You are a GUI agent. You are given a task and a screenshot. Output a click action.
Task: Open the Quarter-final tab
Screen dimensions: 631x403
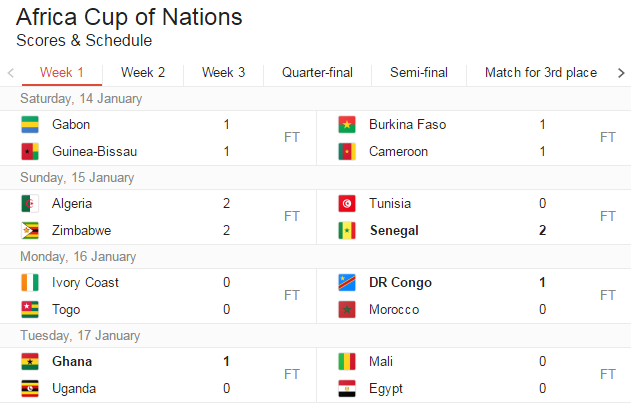point(317,72)
